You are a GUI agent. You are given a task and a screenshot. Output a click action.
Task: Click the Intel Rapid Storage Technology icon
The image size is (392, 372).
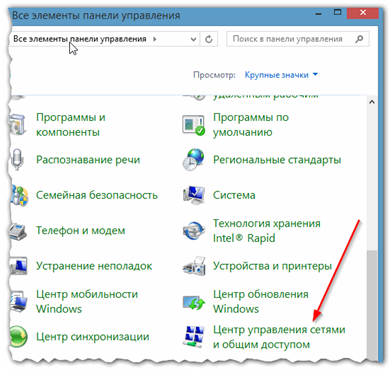coord(193,230)
